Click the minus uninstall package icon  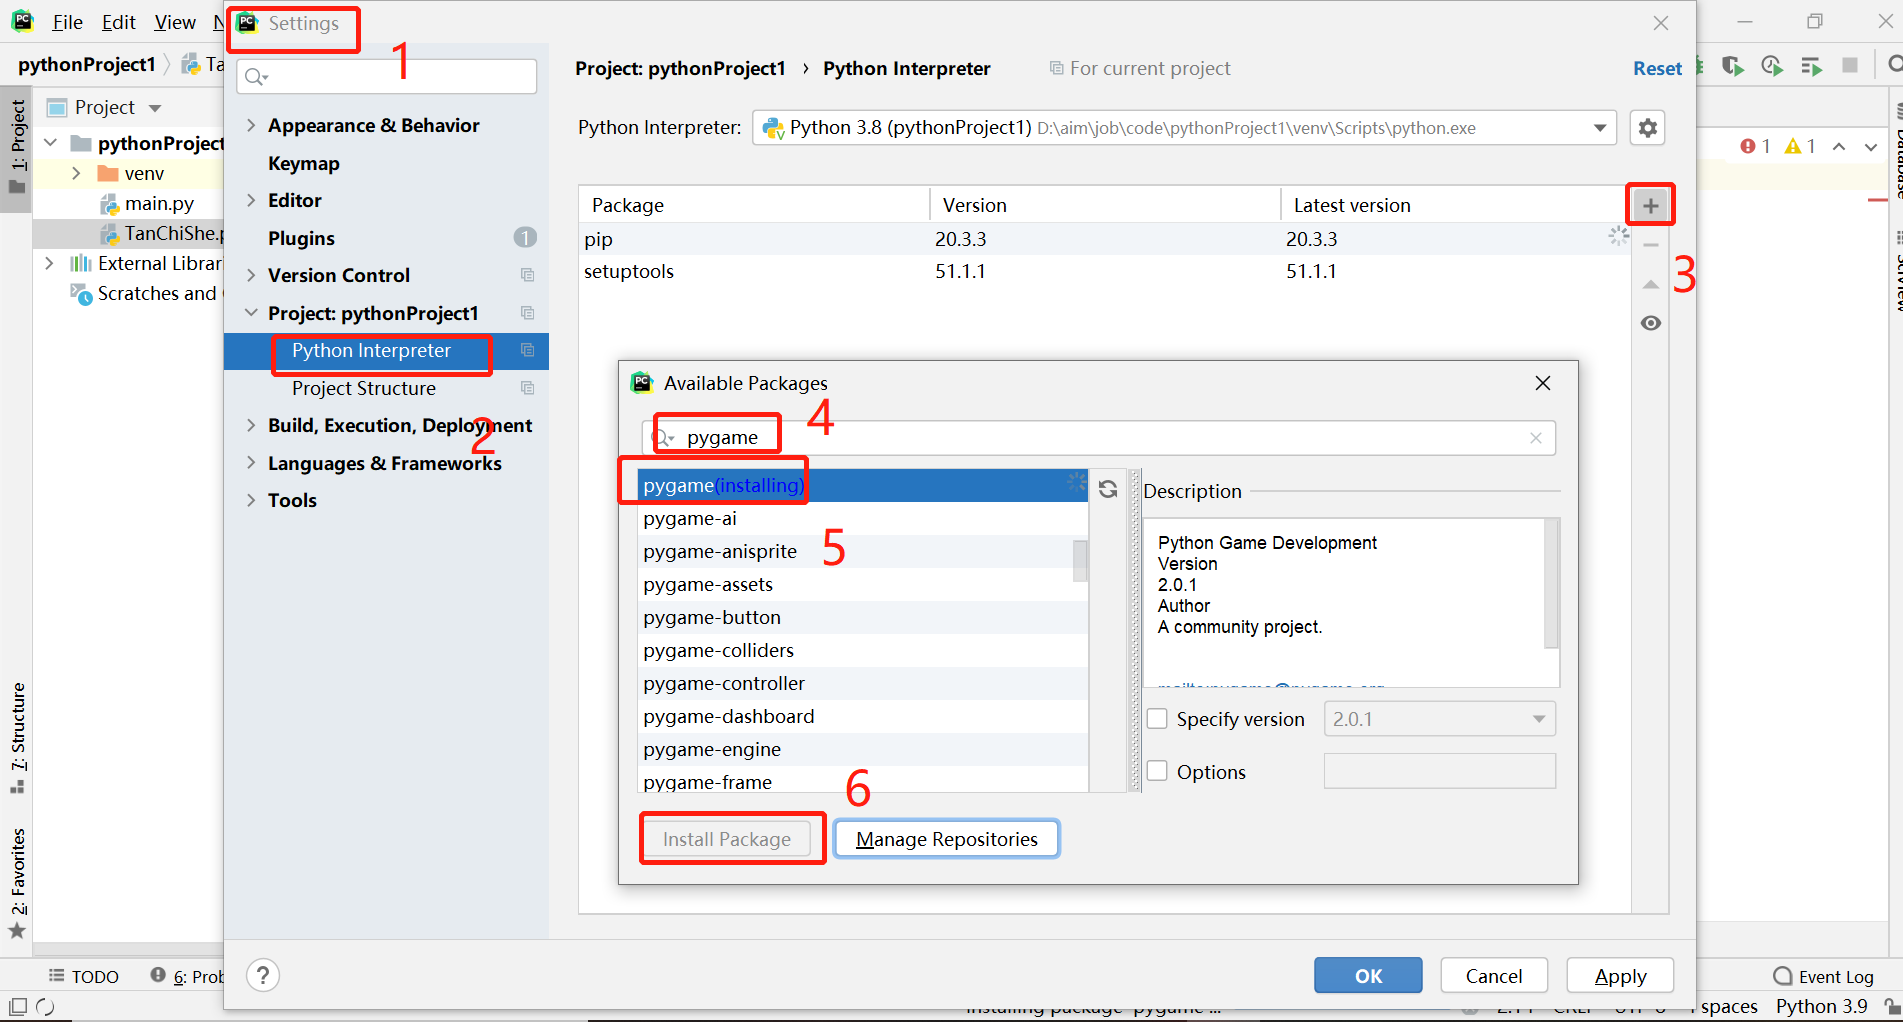click(1651, 245)
